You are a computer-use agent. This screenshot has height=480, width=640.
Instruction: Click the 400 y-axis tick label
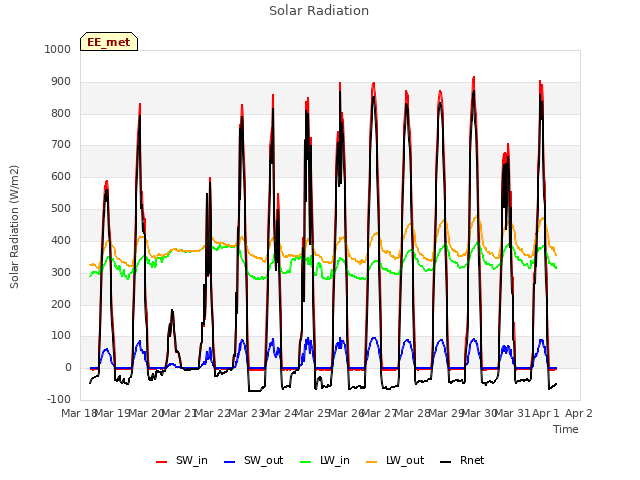(x=61, y=241)
